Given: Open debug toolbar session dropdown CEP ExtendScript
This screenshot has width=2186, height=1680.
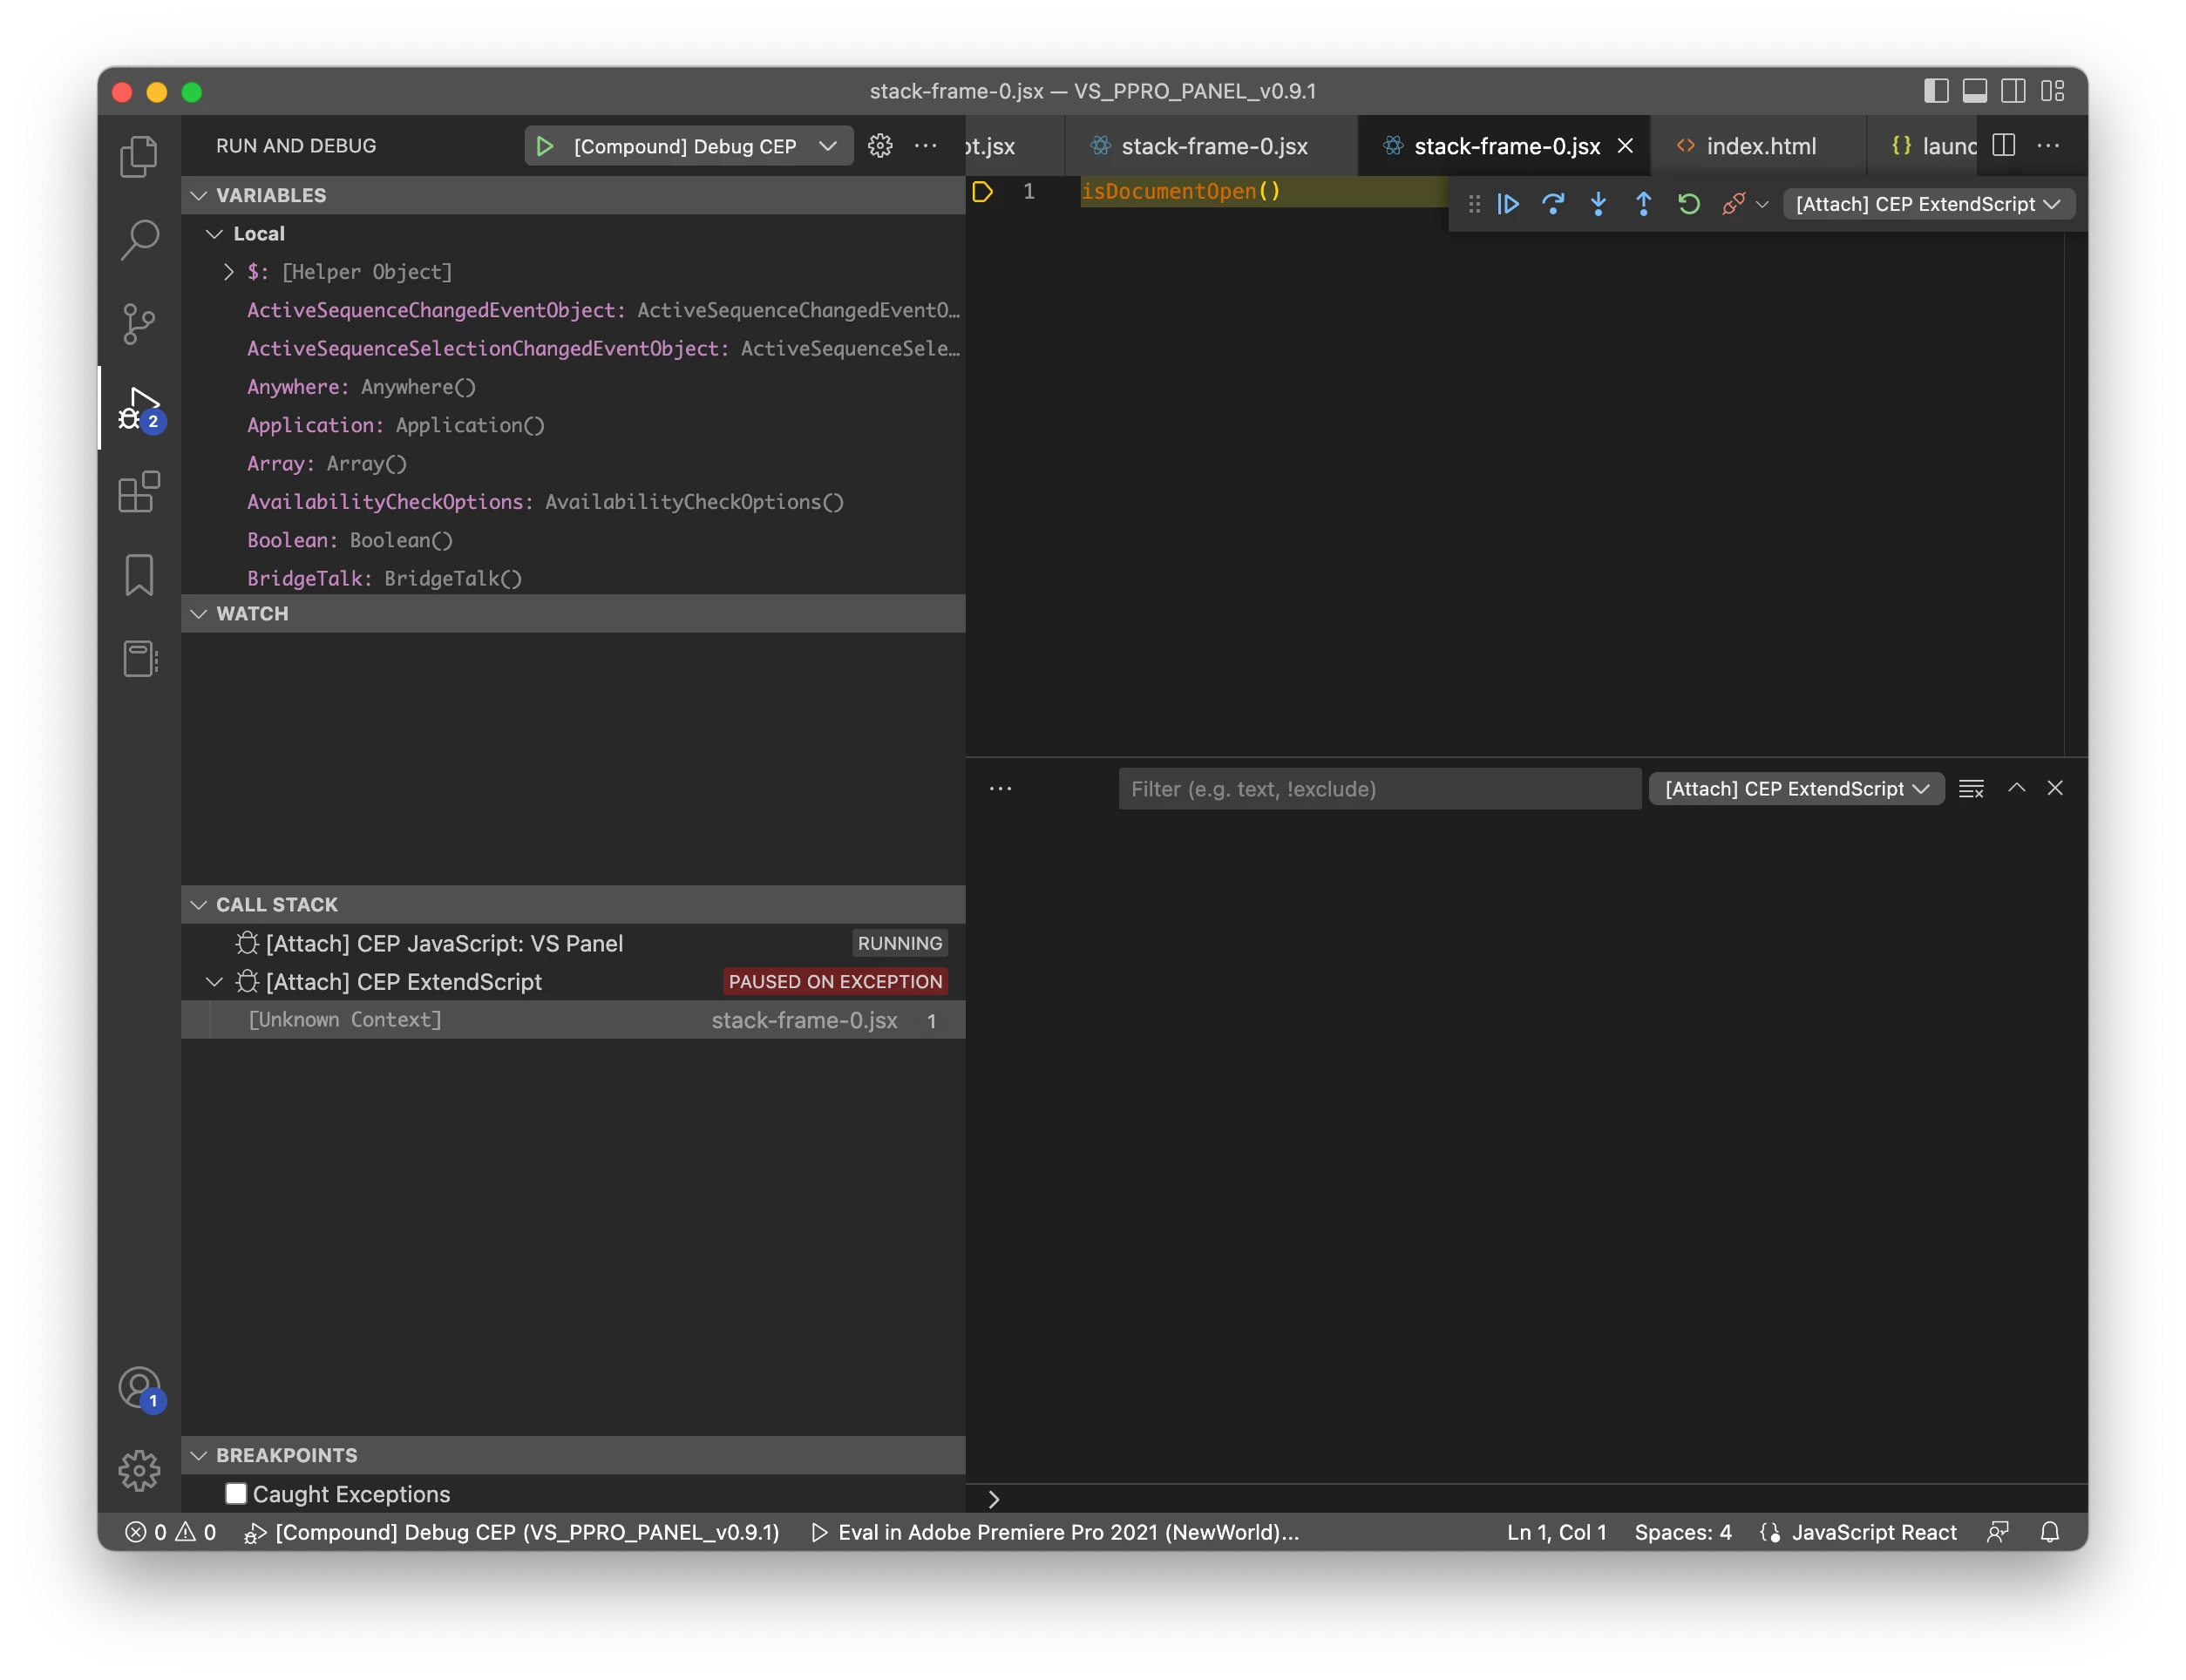Looking at the screenshot, I should (x=1928, y=204).
